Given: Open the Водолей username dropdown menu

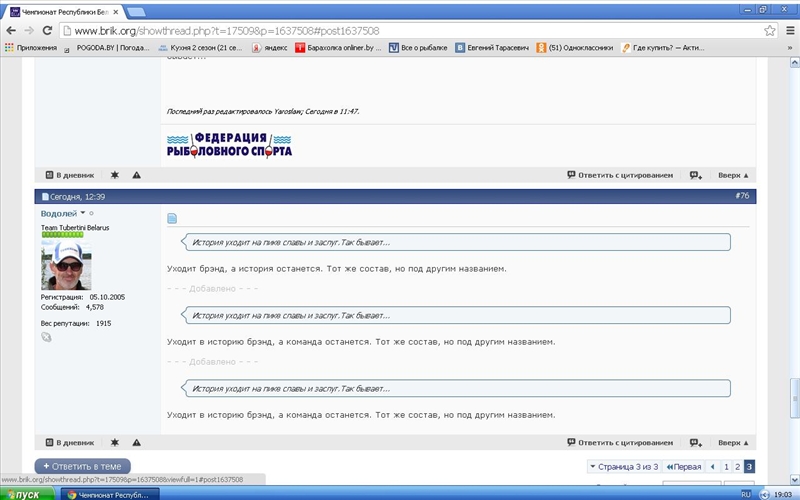Looking at the screenshot, I should (x=83, y=214).
